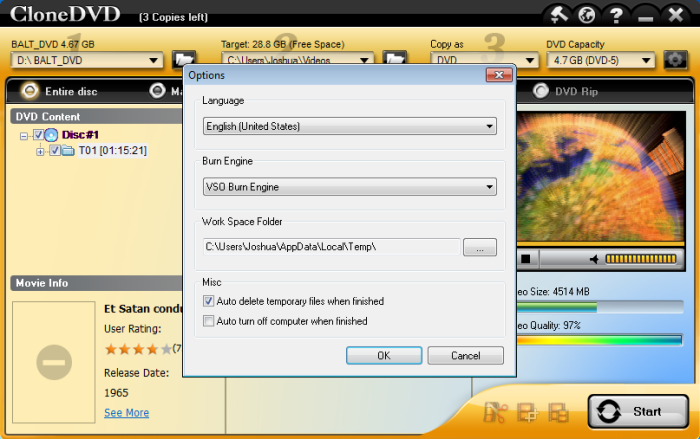The image size is (700, 439).
Task: Browse for target folder using folder icon
Action: tap(394, 60)
